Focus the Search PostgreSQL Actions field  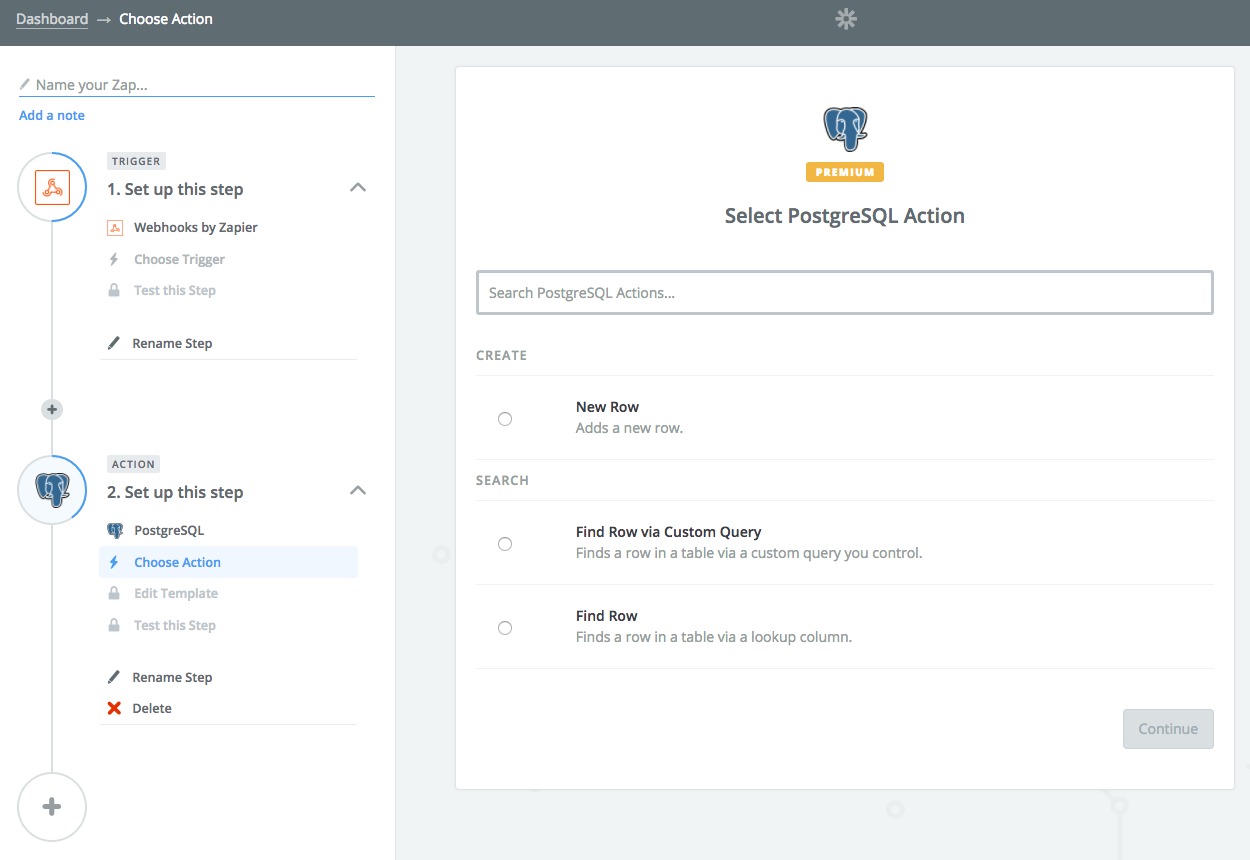click(x=845, y=293)
